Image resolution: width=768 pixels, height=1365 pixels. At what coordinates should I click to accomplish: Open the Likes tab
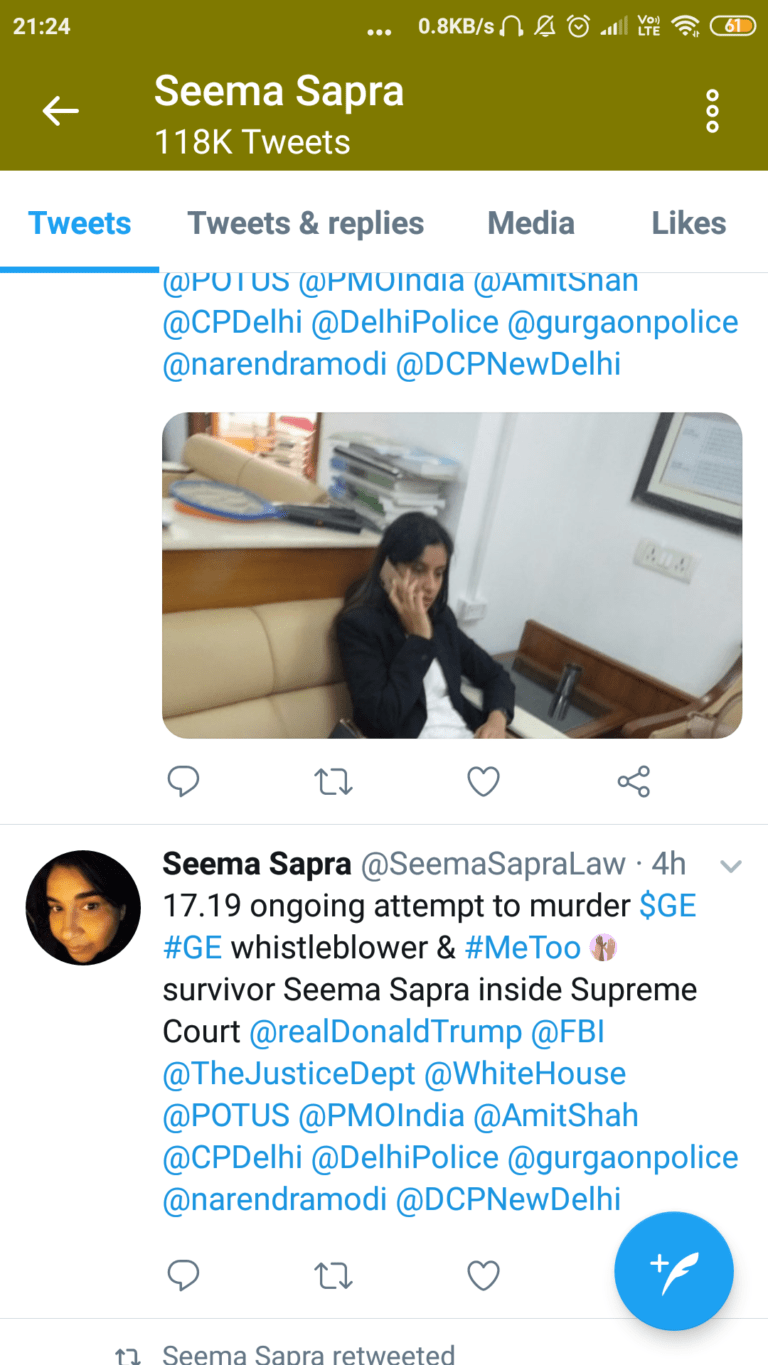[x=689, y=223]
